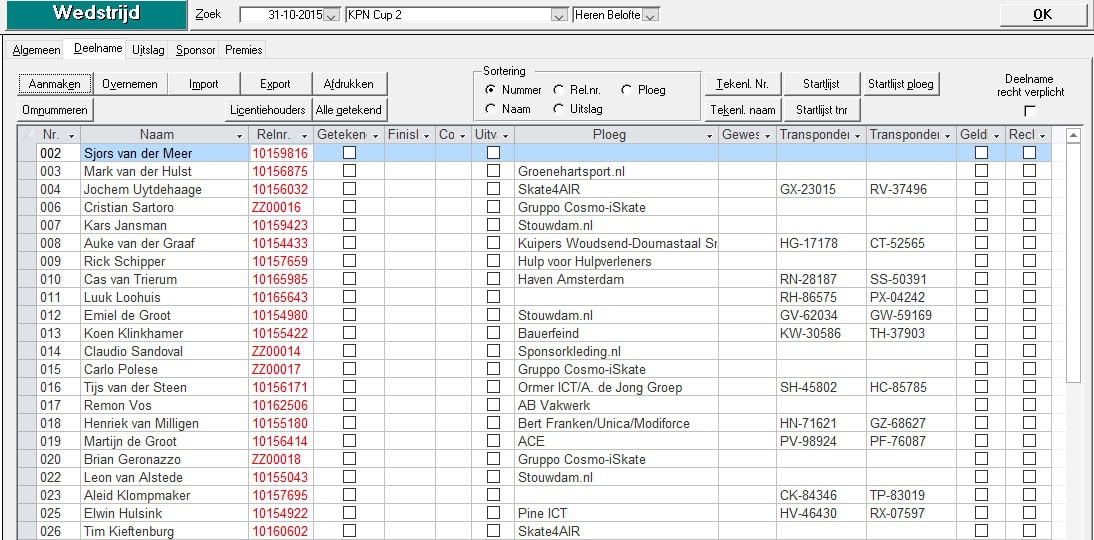Open the KPN Cup 2 competition dropdown
The width and height of the screenshot is (1094, 540).
tap(559, 16)
